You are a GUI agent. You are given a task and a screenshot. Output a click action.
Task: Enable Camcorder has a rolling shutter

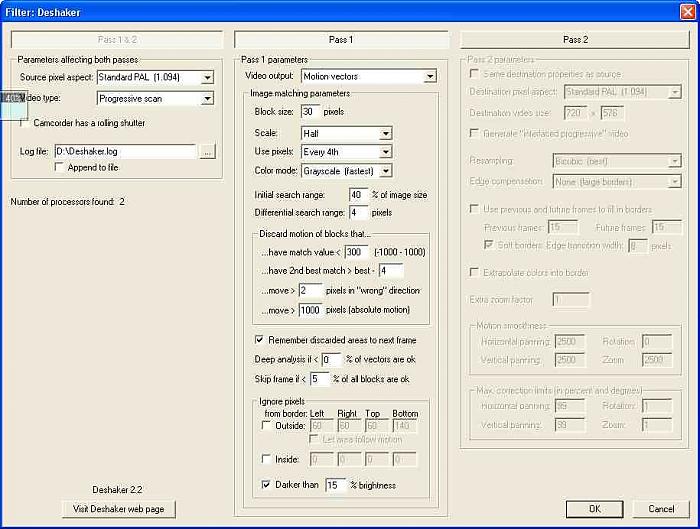pyautogui.click(x=26, y=123)
